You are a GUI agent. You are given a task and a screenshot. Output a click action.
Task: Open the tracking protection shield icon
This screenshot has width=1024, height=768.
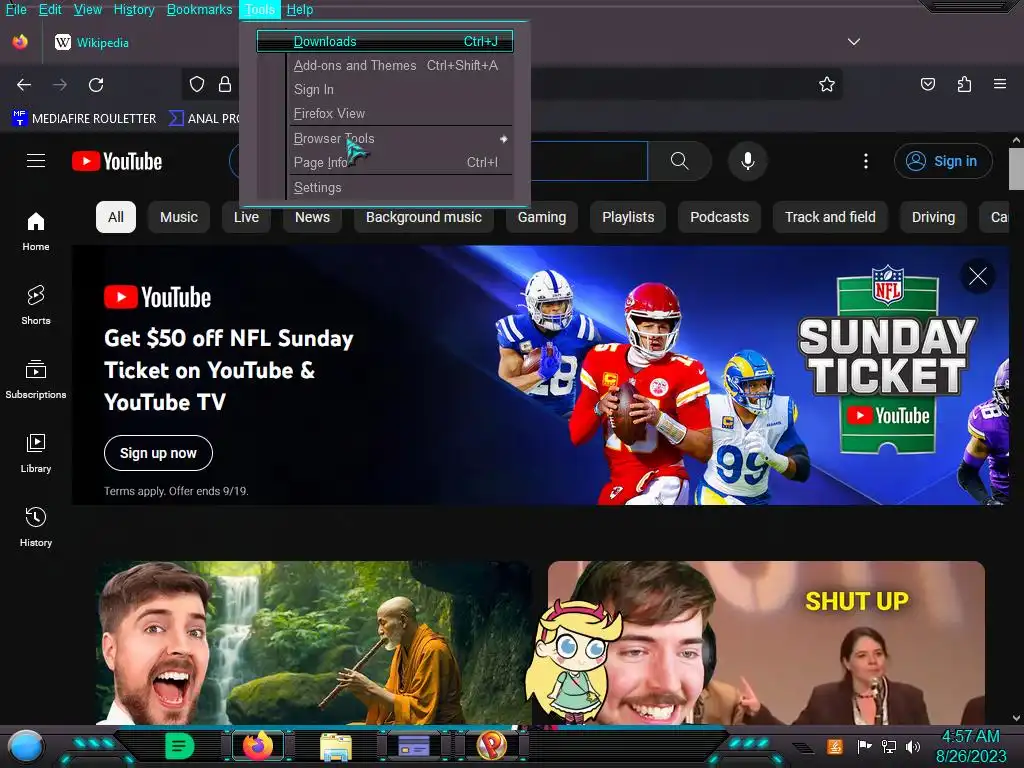[197, 84]
